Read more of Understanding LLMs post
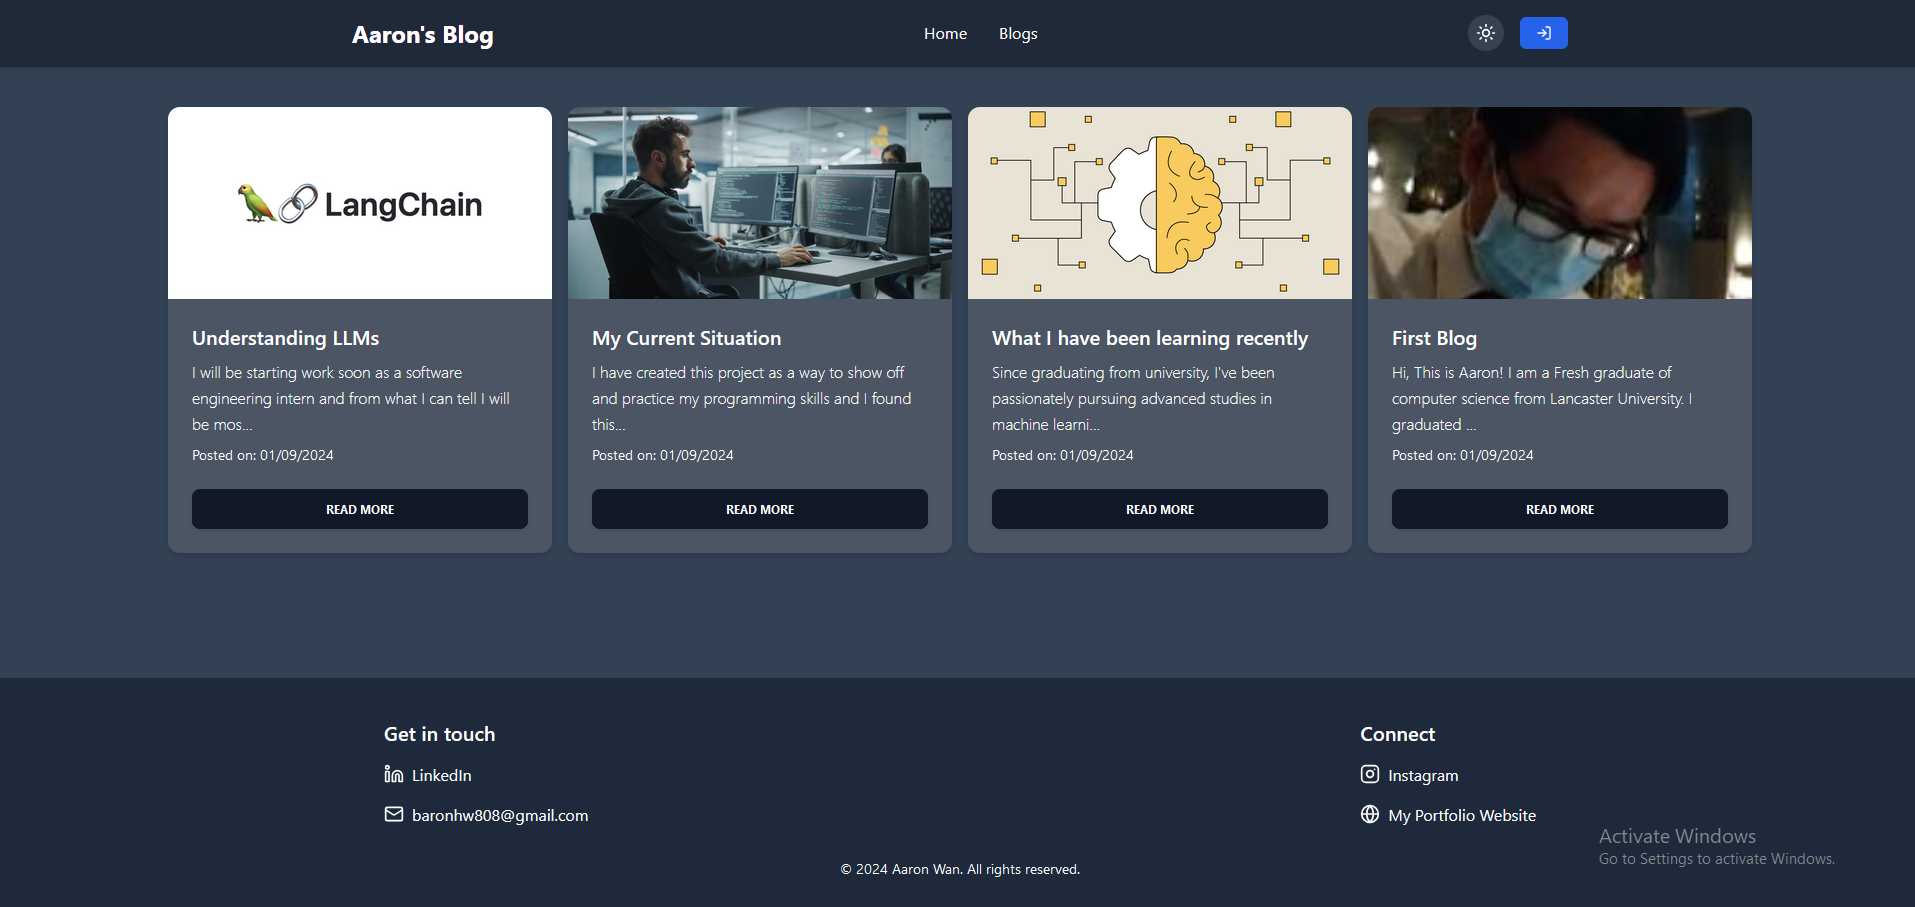The image size is (1915, 907). click(x=360, y=509)
